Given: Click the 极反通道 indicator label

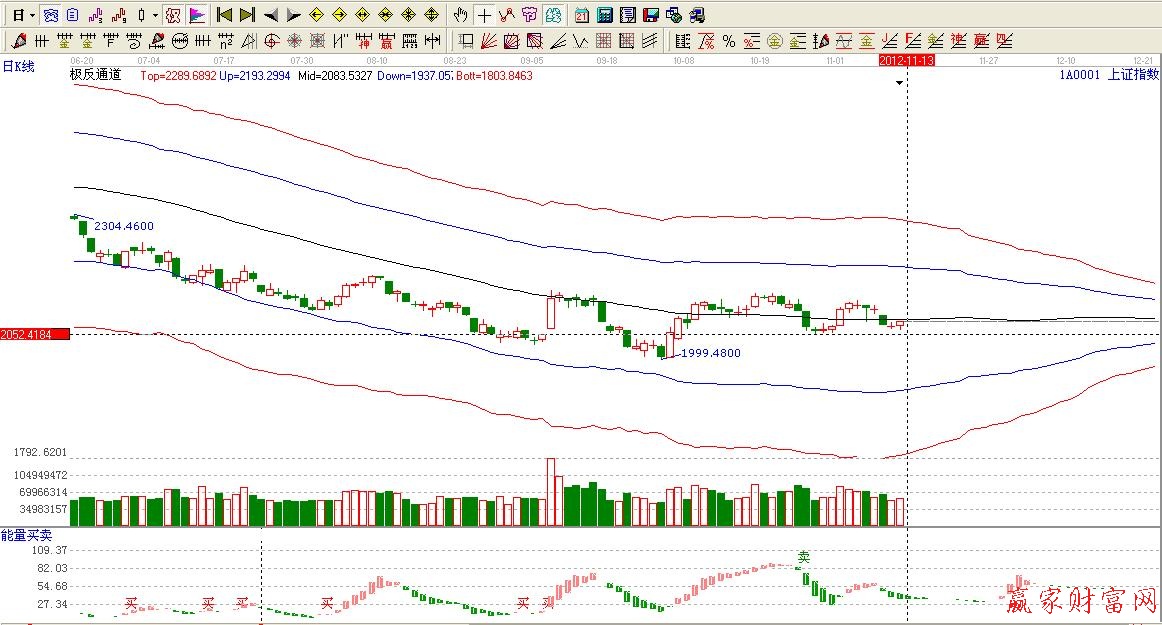Looking at the screenshot, I should [95, 75].
